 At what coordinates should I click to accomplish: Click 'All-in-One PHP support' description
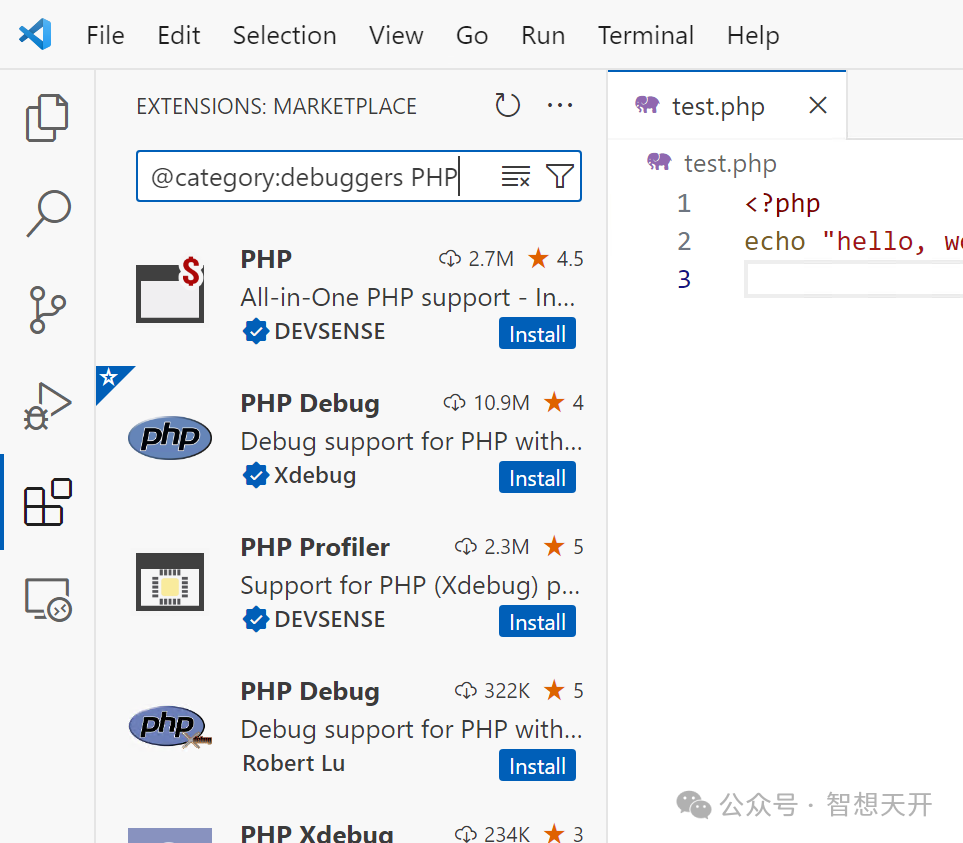tap(408, 298)
